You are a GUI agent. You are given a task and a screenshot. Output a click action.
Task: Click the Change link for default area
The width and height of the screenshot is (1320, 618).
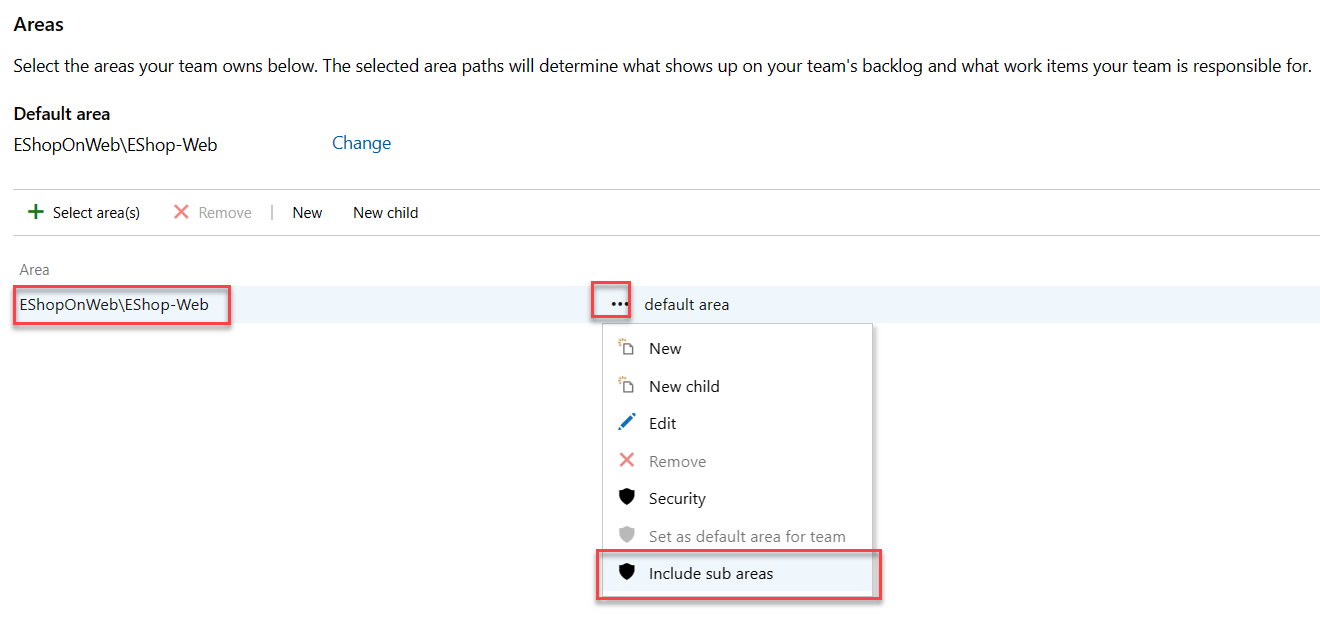click(361, 143)
